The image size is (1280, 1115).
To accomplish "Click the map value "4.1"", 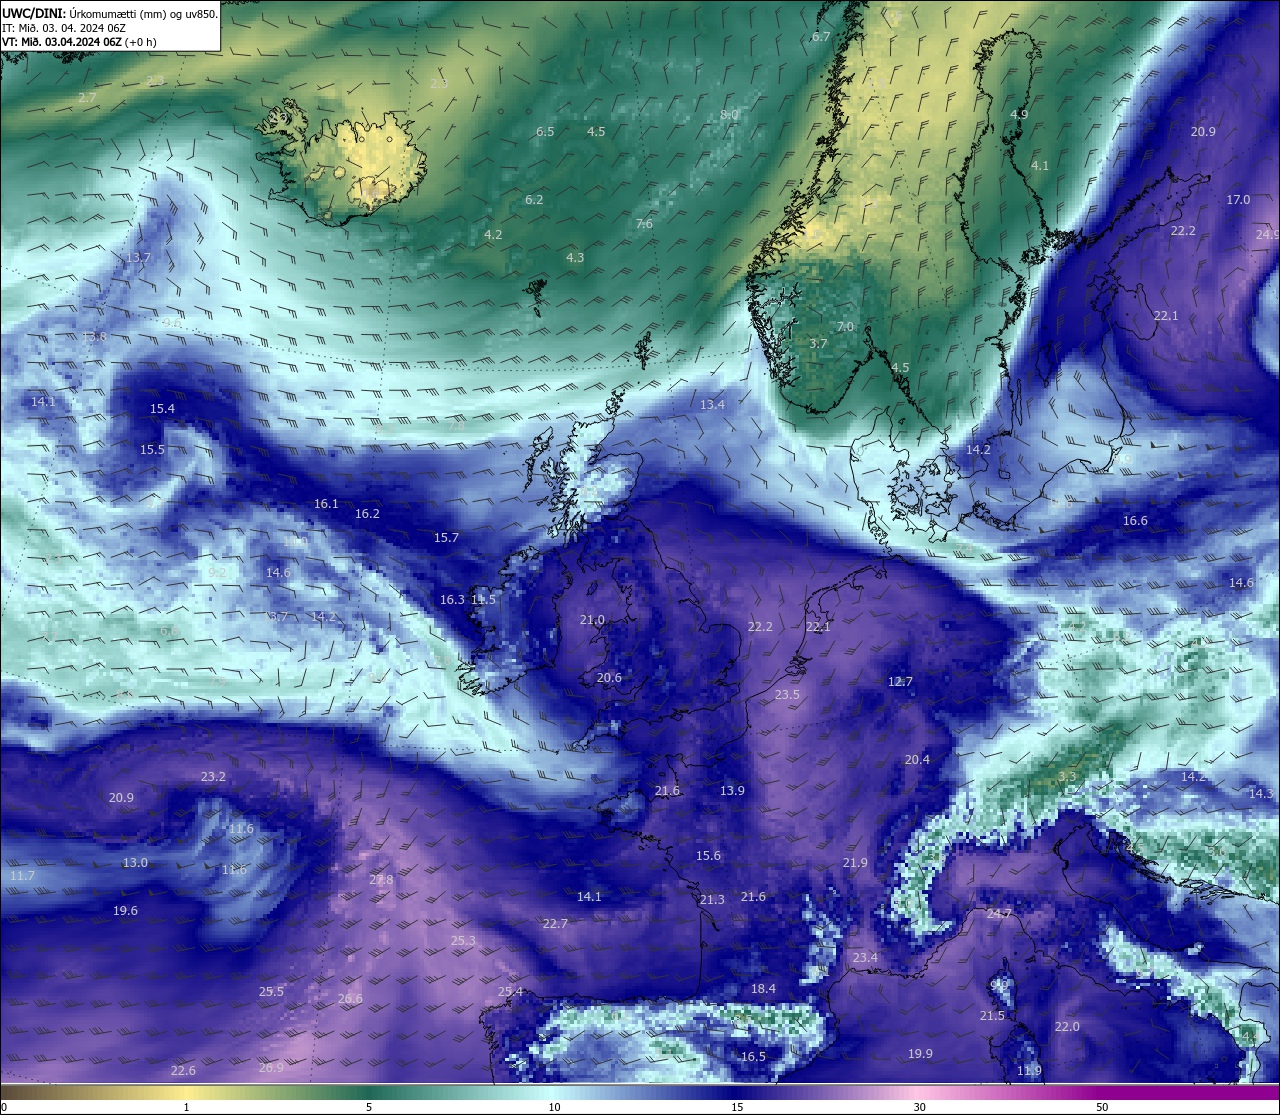I will (x=1040, y=165).
